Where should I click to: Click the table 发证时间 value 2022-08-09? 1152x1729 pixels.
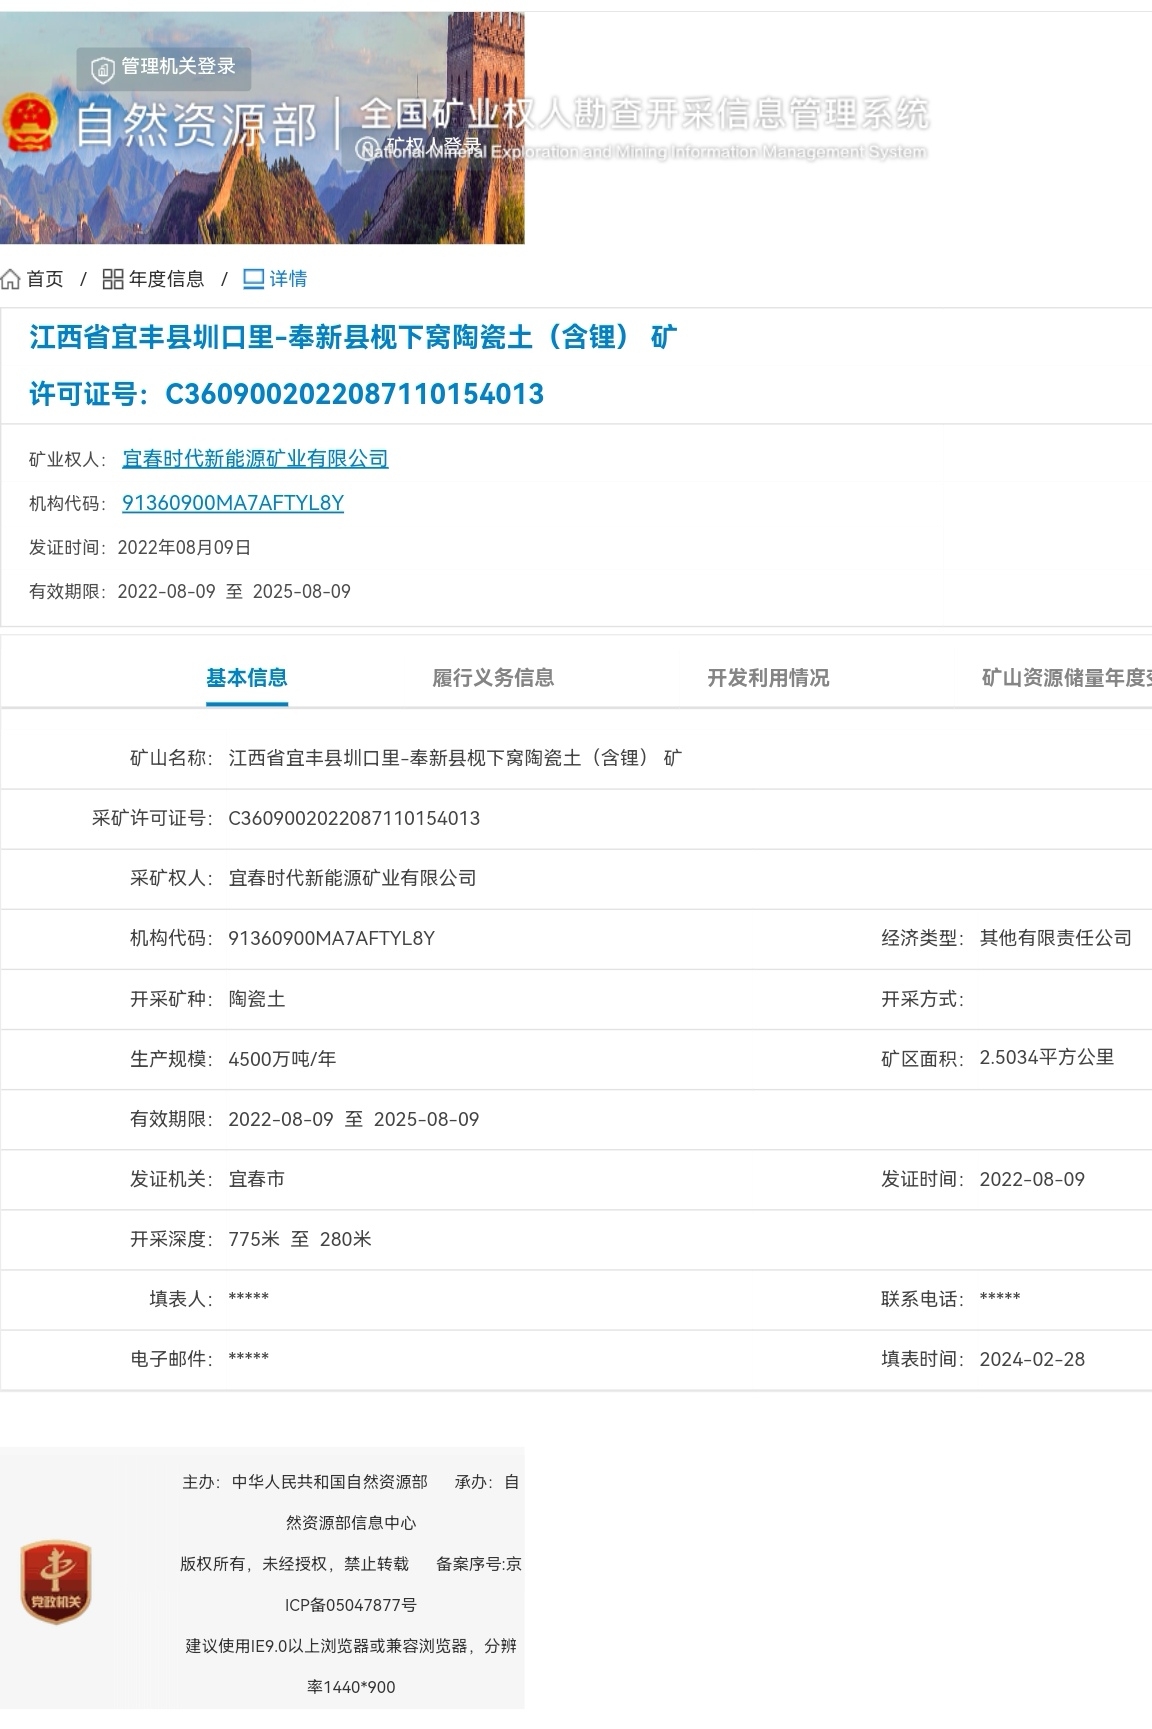pyautogui.click(x=1032, y=1179)
